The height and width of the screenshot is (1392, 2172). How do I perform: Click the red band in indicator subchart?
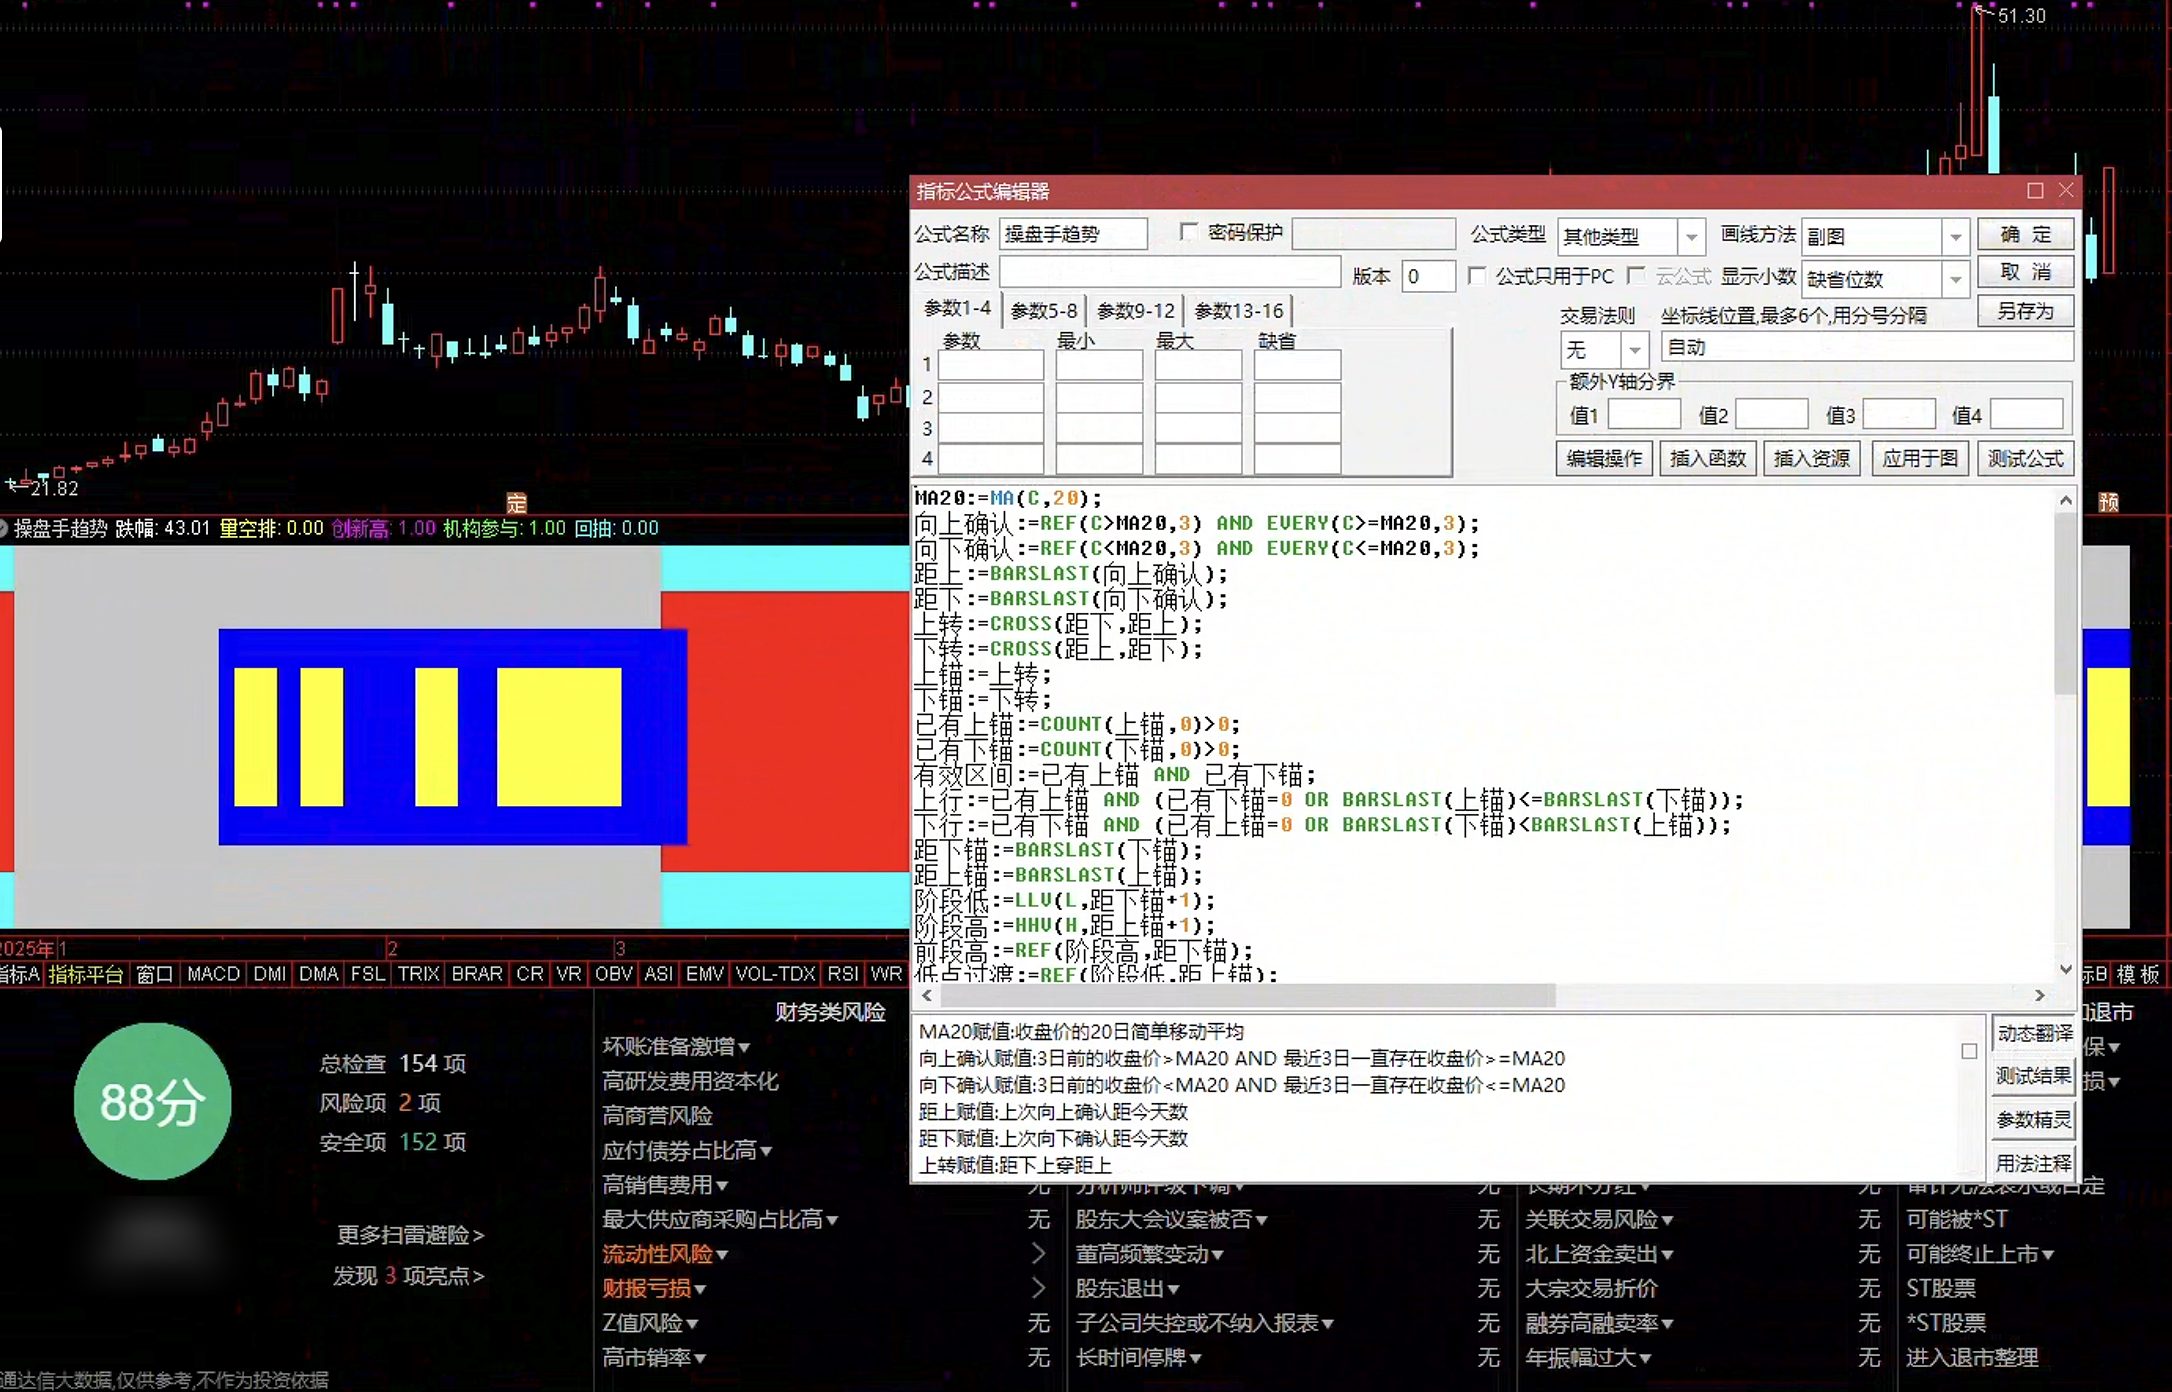click(x=785, y=732)
